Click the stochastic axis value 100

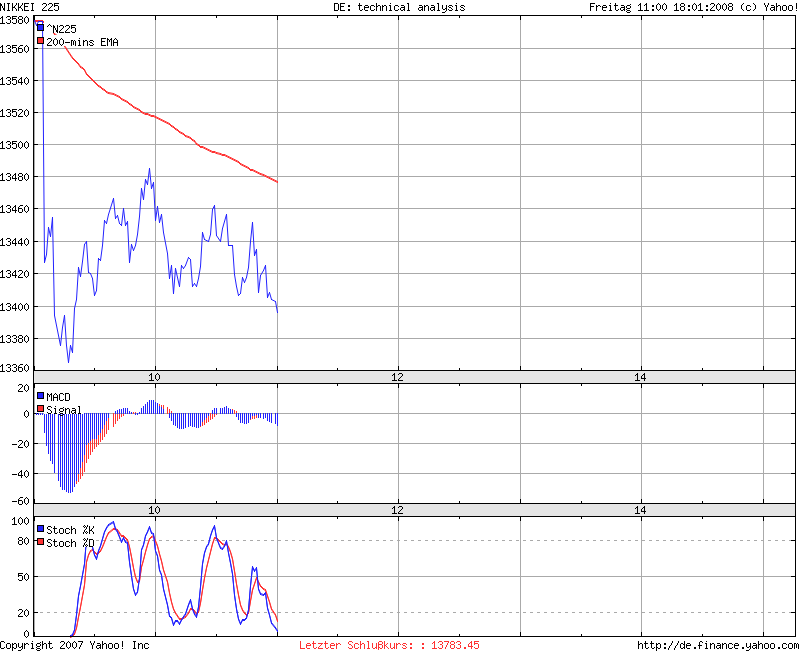click(20, 521)
